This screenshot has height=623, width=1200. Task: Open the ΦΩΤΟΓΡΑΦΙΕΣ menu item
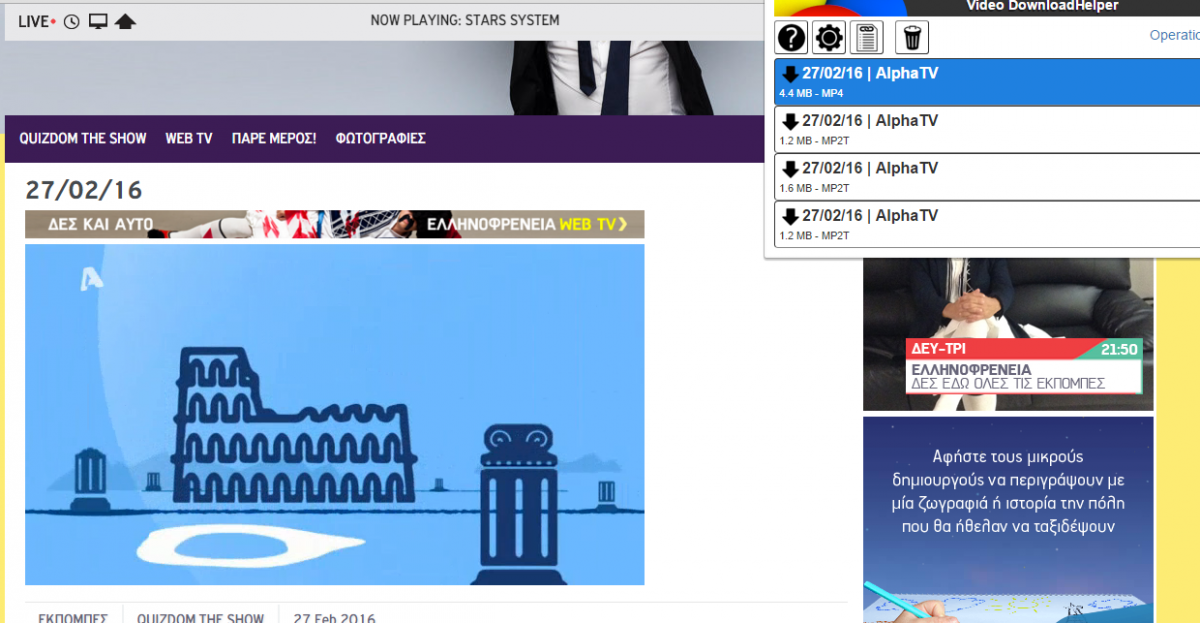pyautogui.click(x=381, y=139)
